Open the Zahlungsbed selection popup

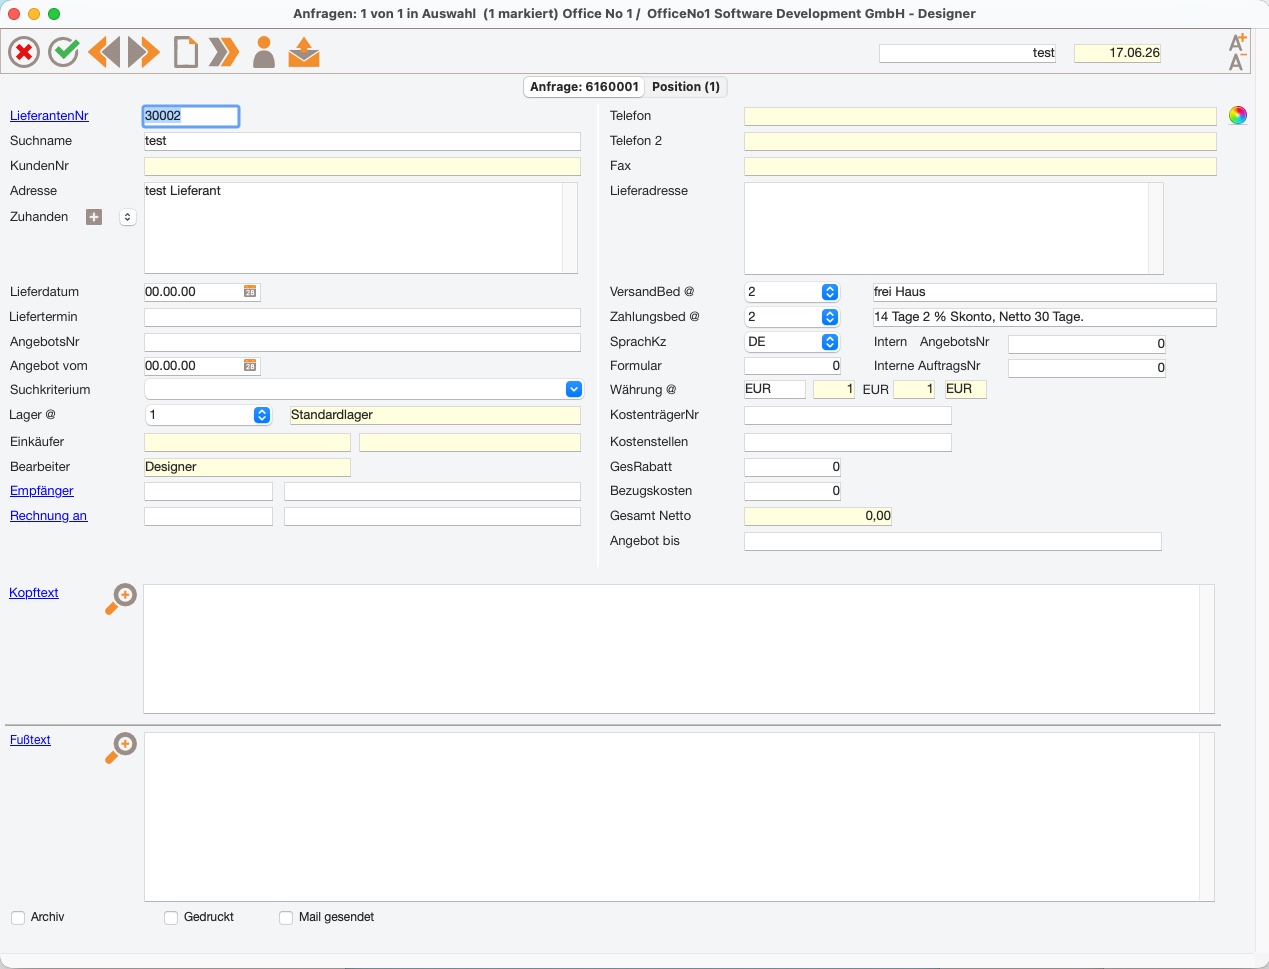pos(830,317)
